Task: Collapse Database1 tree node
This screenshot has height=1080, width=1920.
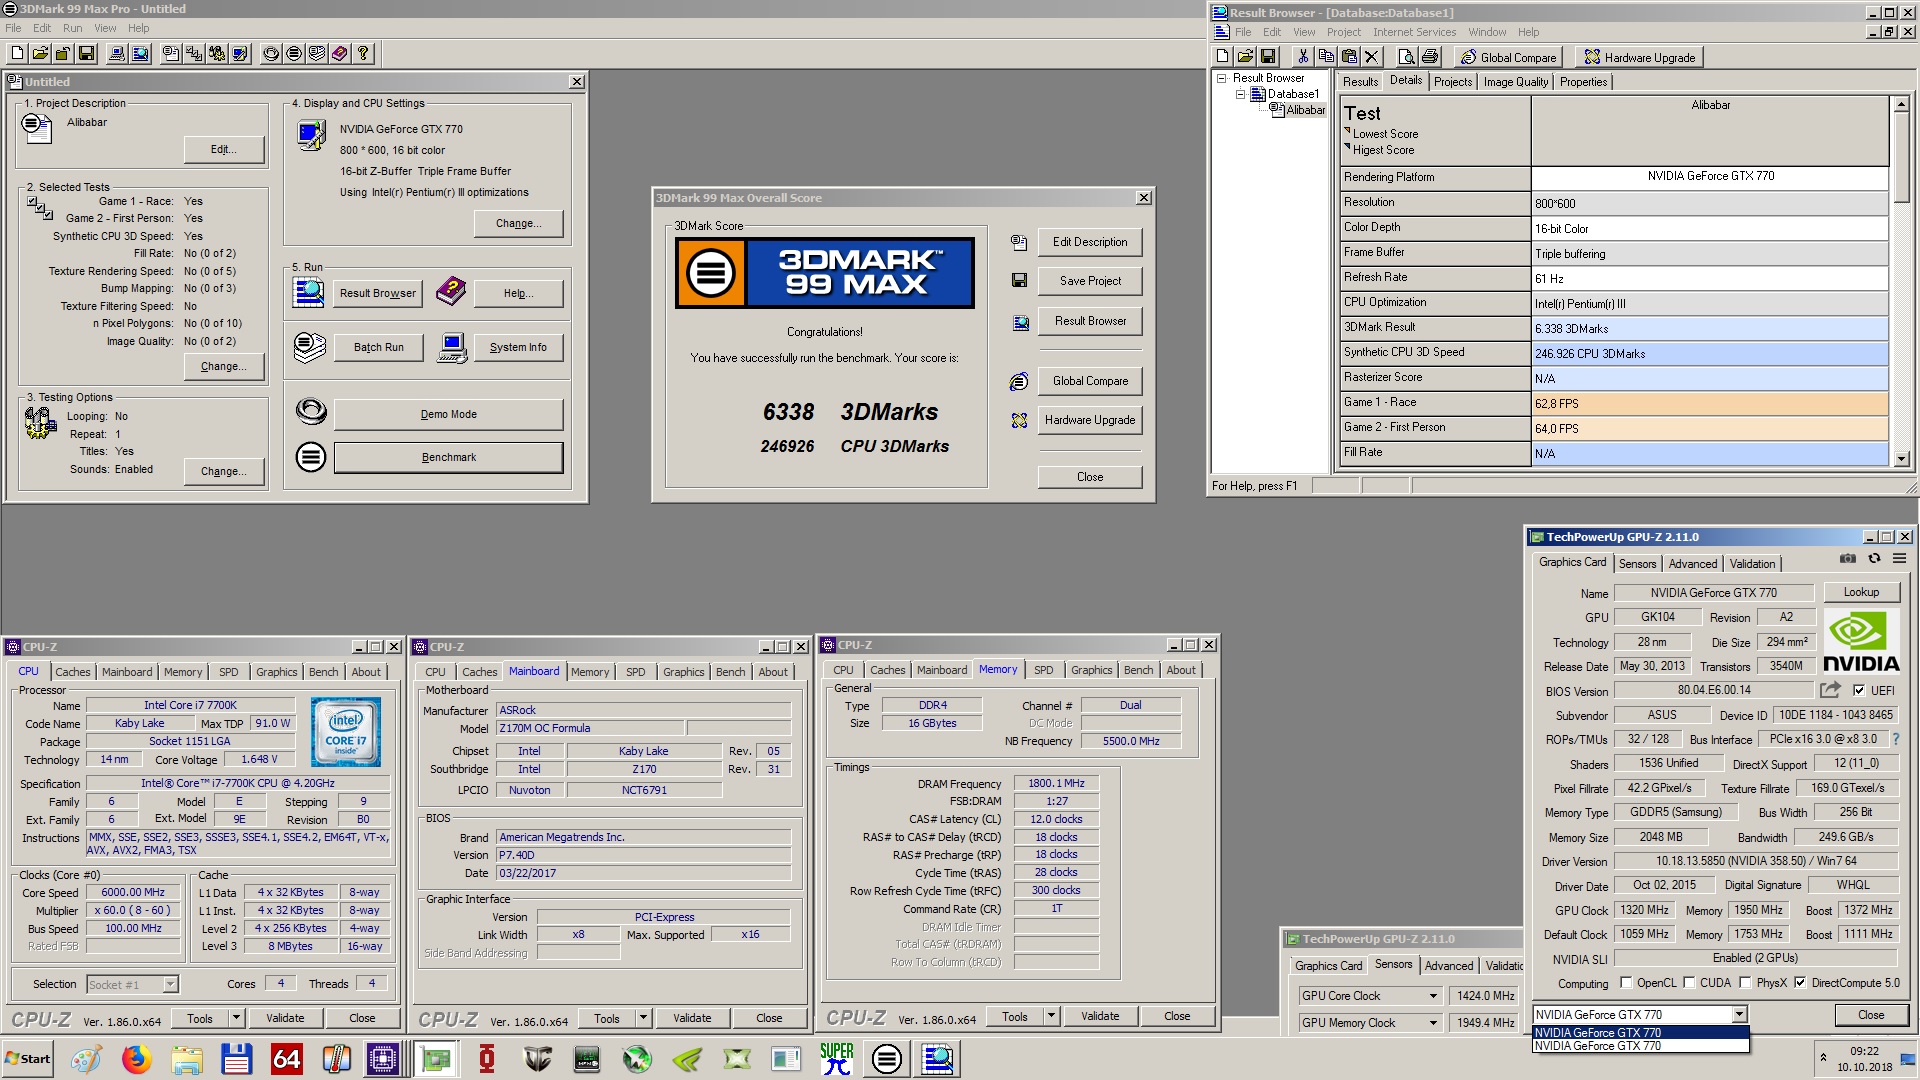Action: click(1241, 94)
